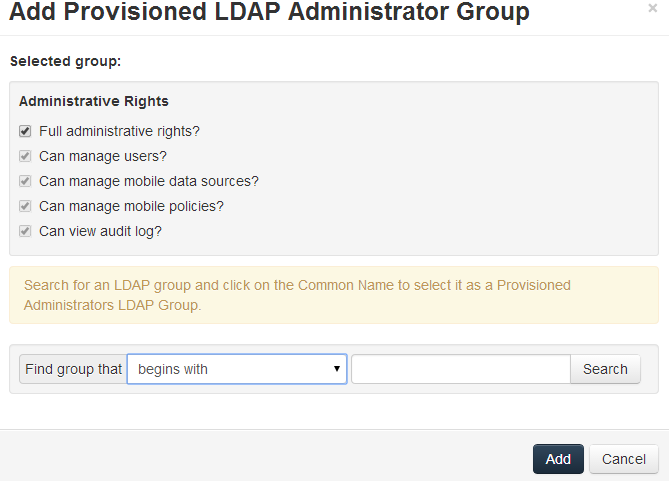Screen dimensions: 669x481
Task: Click the 'Administrative Rights' section heading
Action: pos(94,101)
